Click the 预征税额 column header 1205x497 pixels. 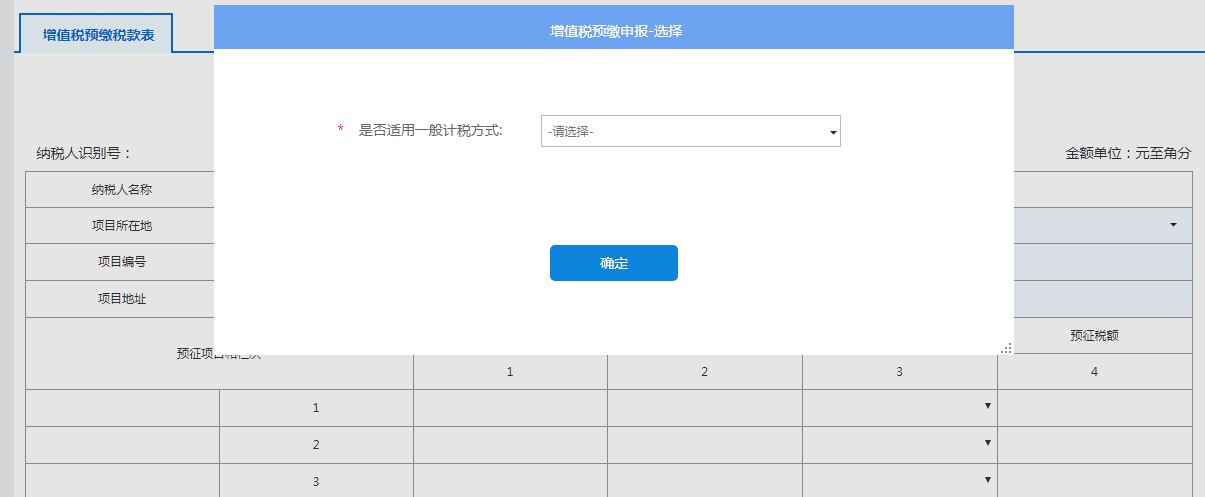[x=1094, y=336]
